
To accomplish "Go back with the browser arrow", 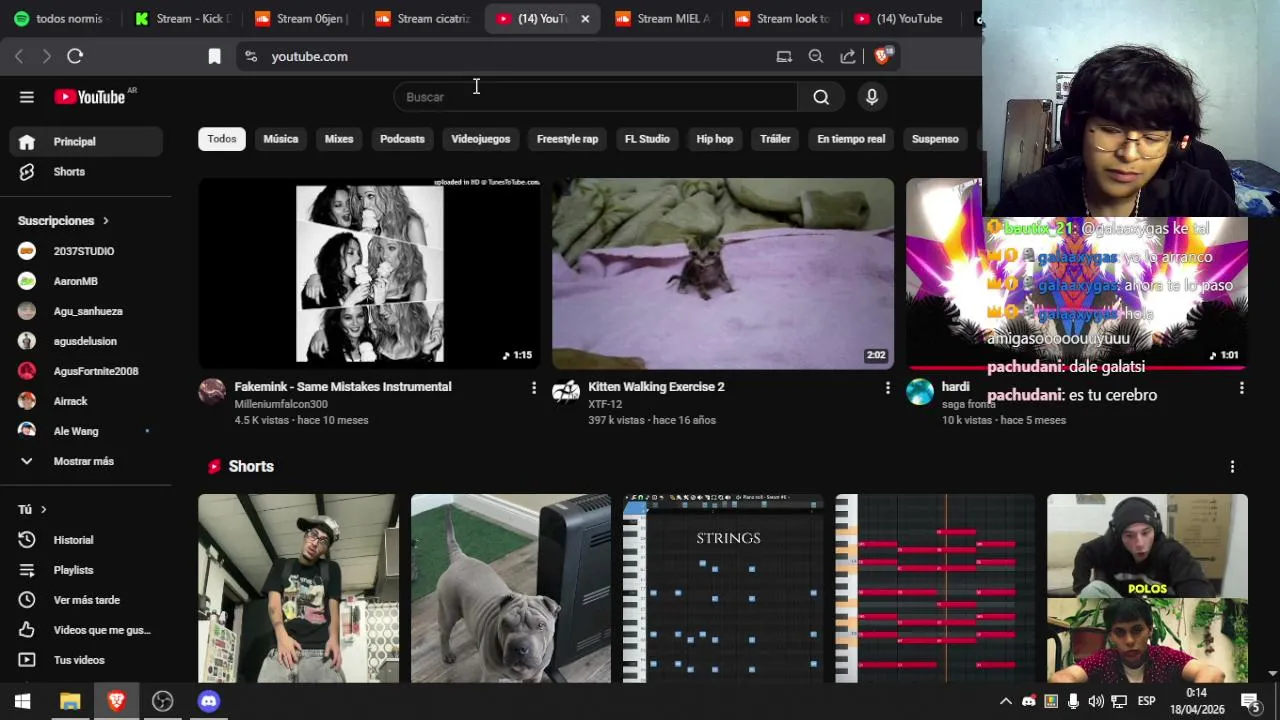I will click(x=19, y=57).
